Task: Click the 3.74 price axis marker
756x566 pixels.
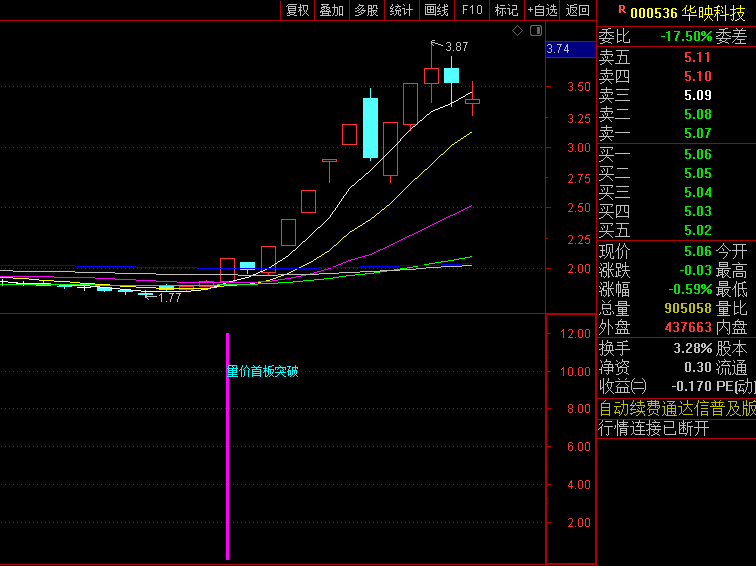Action: pos(570,49)
